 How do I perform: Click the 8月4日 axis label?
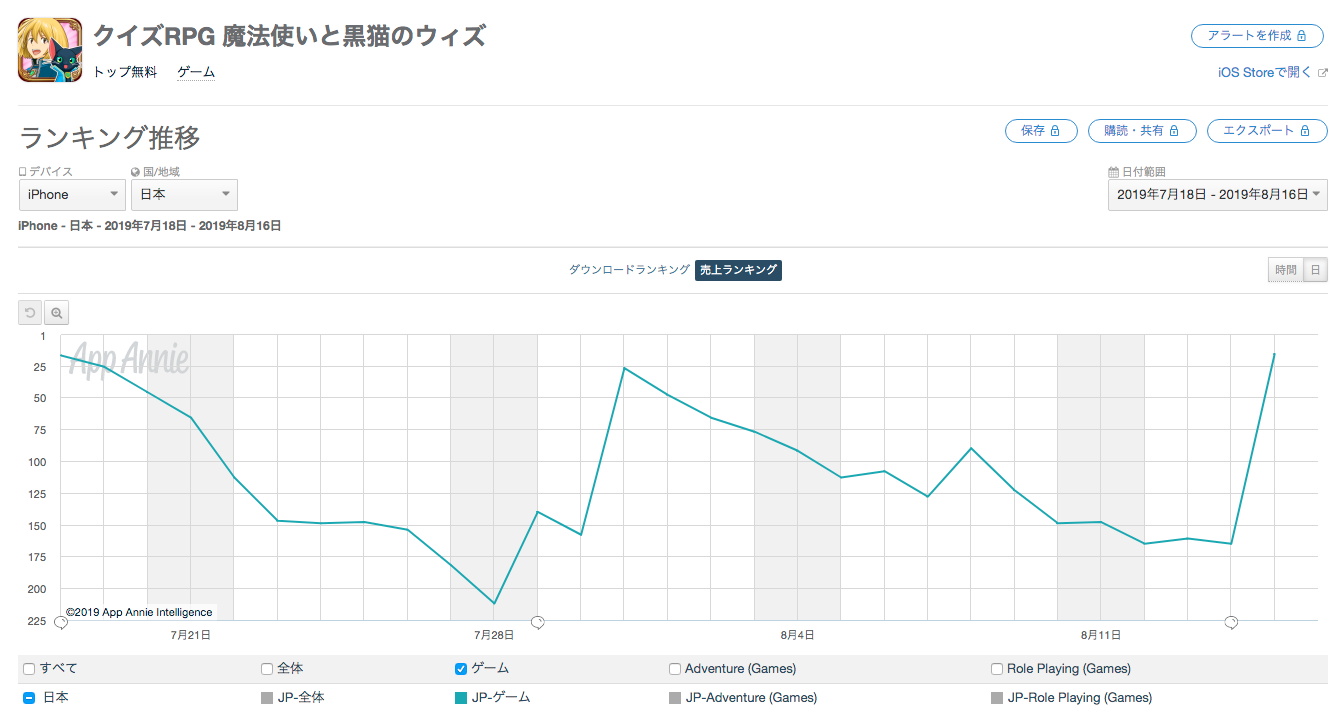(797, 635)
